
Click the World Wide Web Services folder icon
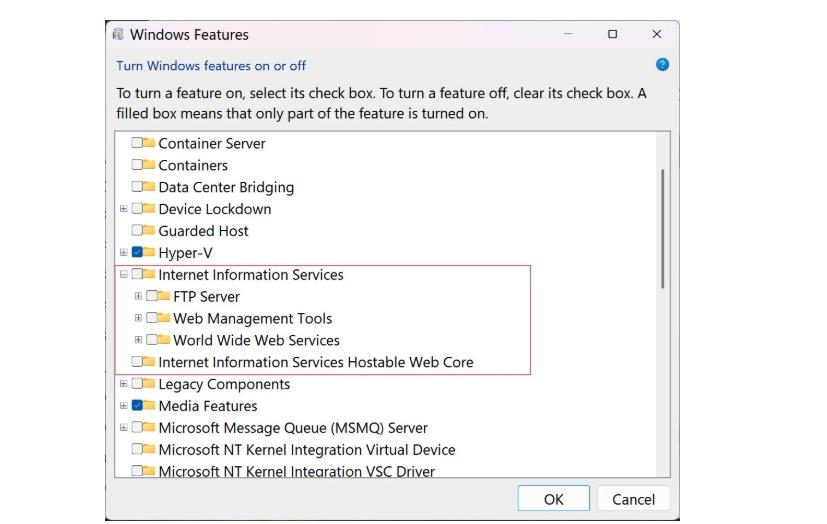[x=164, y=340]
